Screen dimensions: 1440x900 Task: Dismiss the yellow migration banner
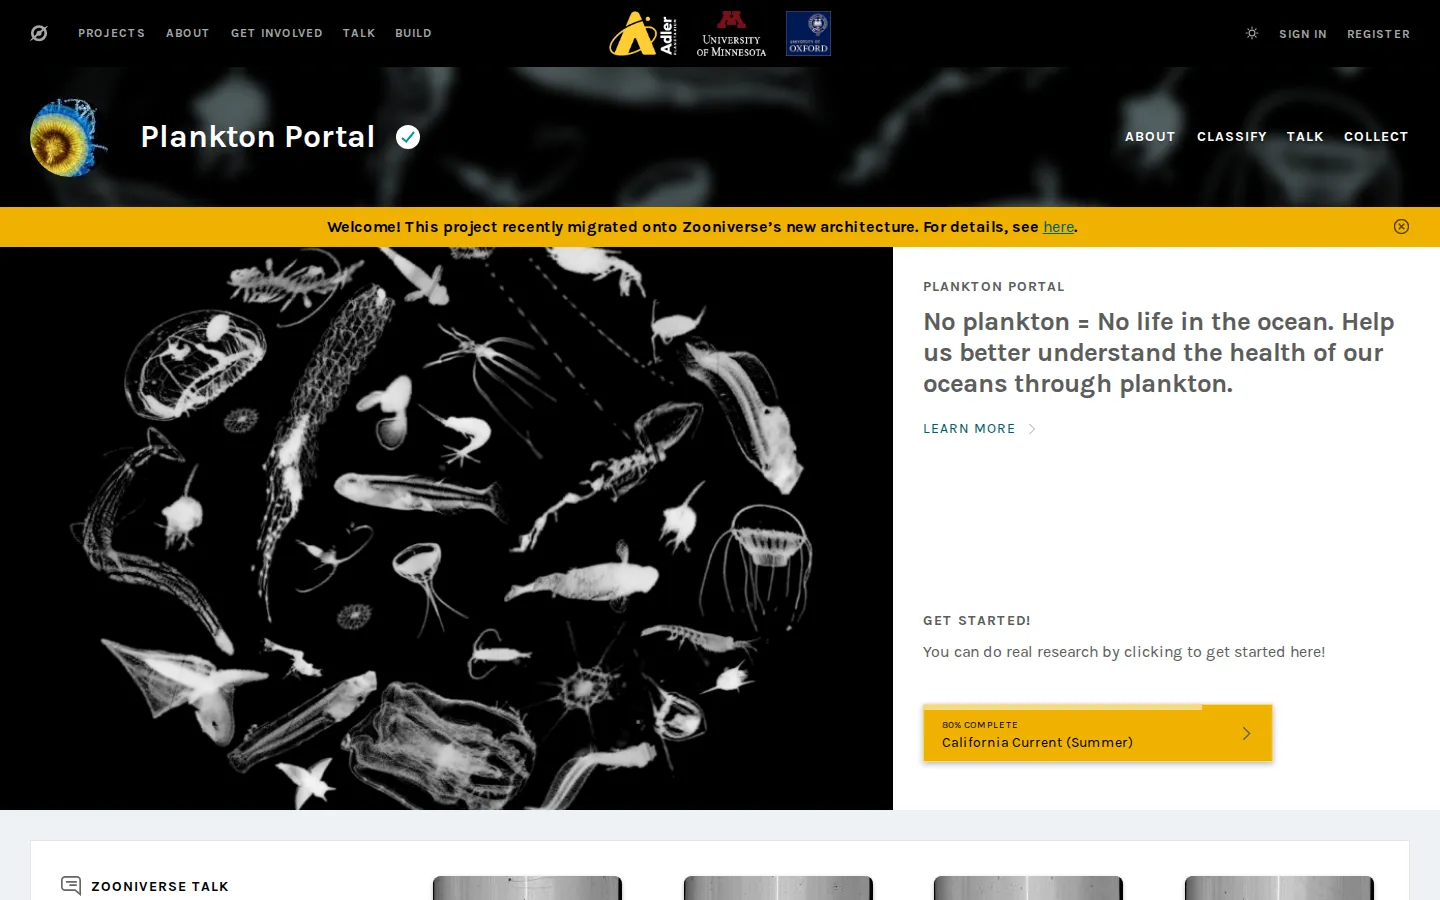1401,226
